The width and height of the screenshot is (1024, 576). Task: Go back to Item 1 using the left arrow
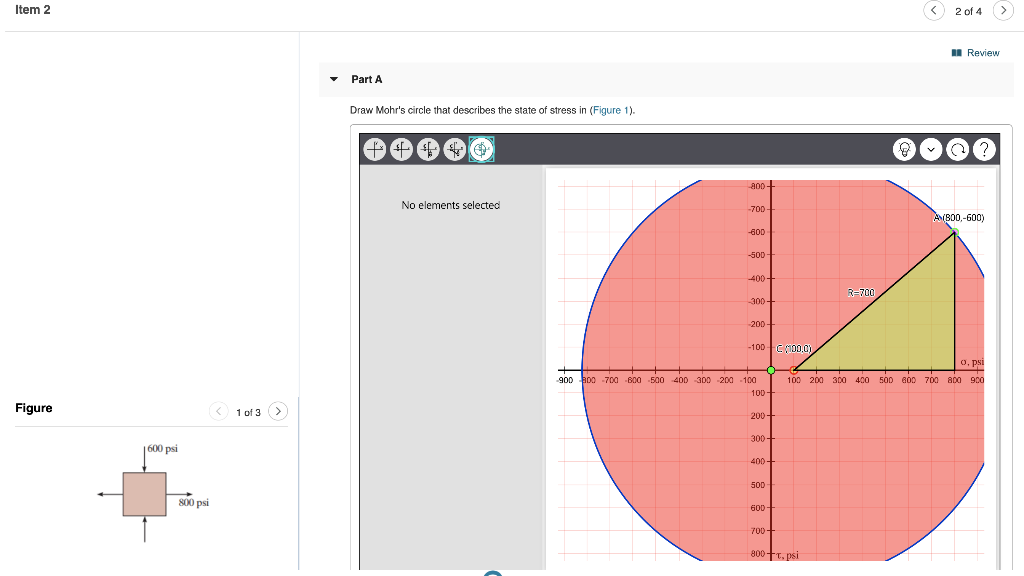(x=933, y=10)
